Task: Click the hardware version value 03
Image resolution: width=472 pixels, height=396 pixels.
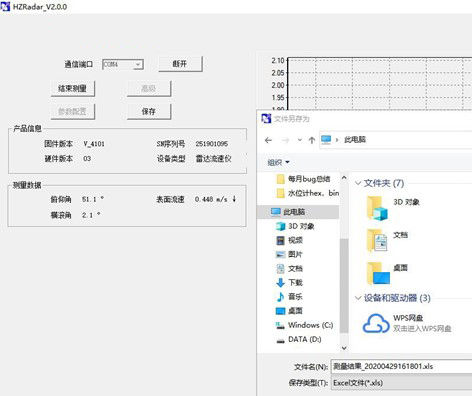Action: [87, 159]
